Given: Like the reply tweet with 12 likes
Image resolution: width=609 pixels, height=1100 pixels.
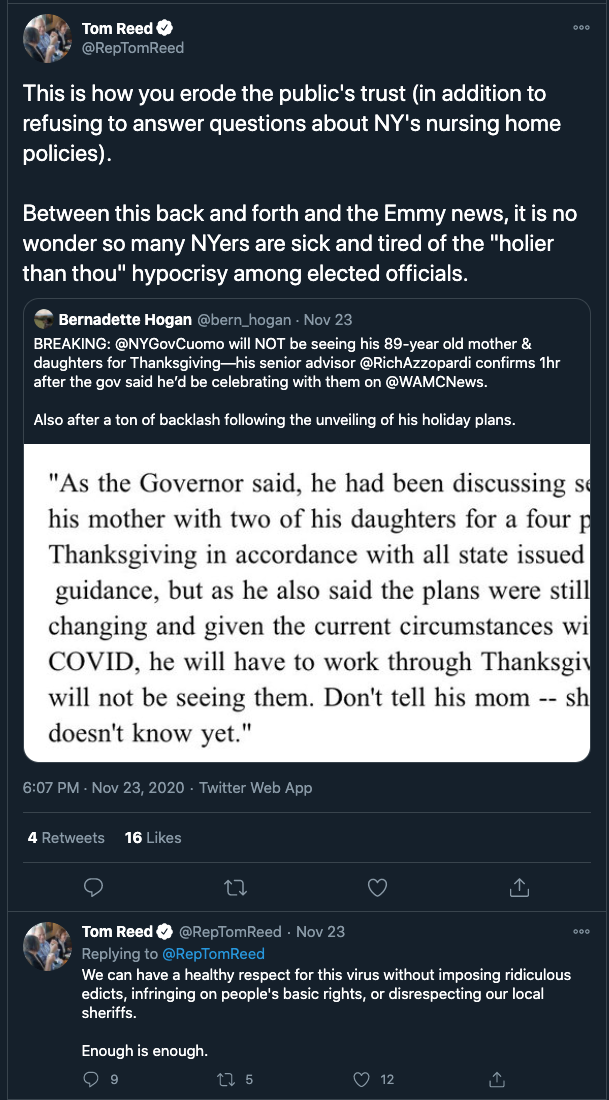Looking at the screenshot, I should 363,1079.
